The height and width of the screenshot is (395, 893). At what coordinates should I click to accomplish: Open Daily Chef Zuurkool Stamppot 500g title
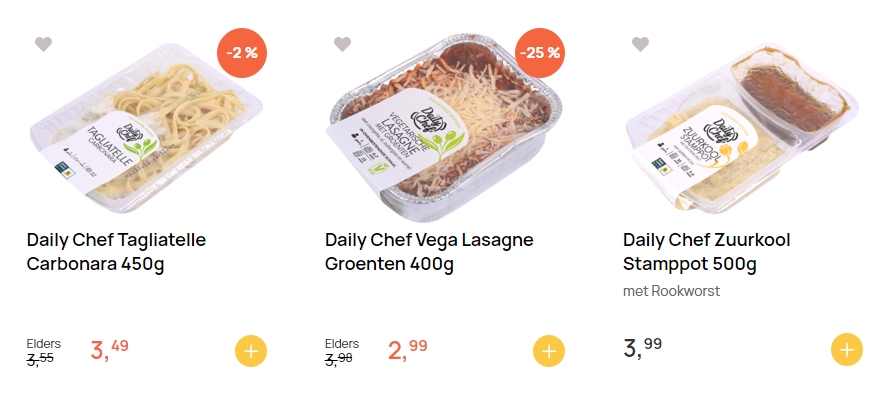pos(706,252)
